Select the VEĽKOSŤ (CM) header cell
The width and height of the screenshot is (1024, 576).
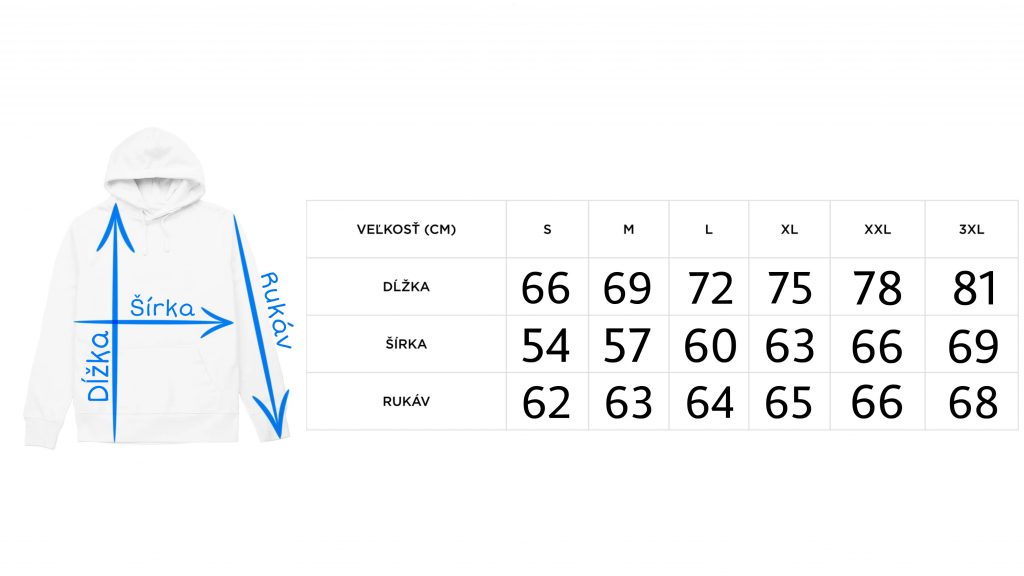pos(406,229)
